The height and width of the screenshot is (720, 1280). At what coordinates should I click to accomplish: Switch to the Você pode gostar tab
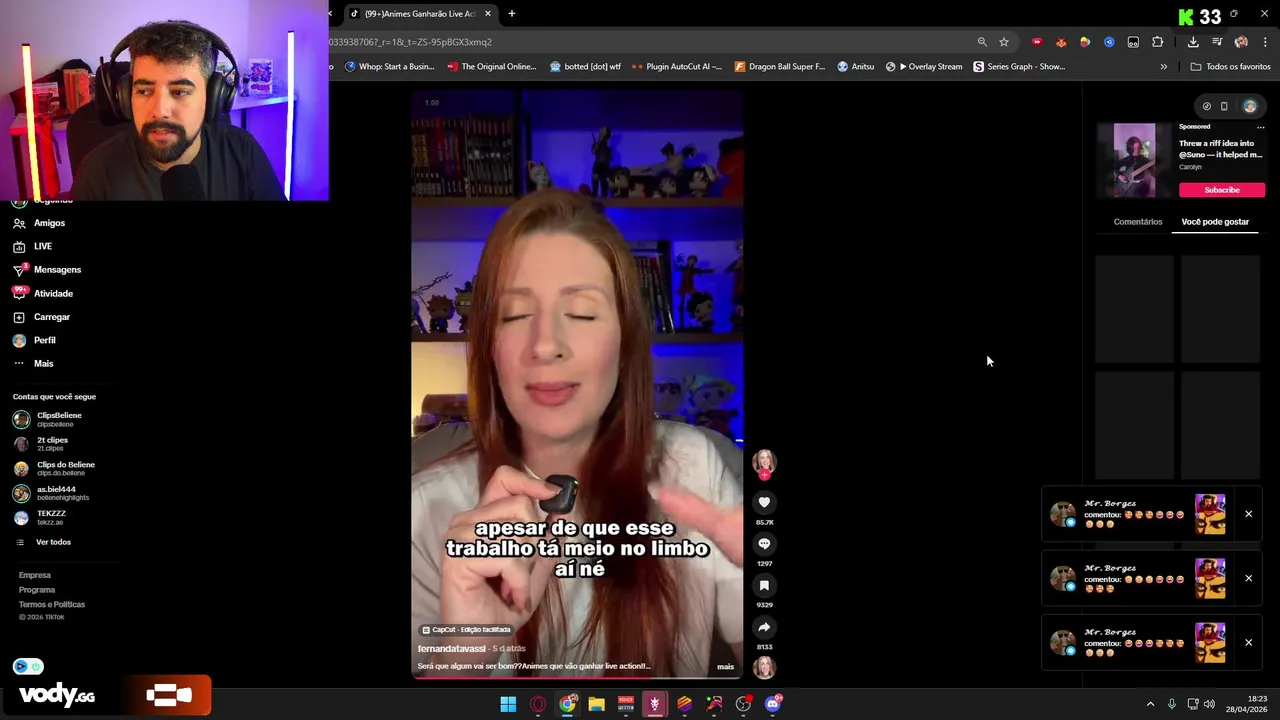[x=1215, y=222]
